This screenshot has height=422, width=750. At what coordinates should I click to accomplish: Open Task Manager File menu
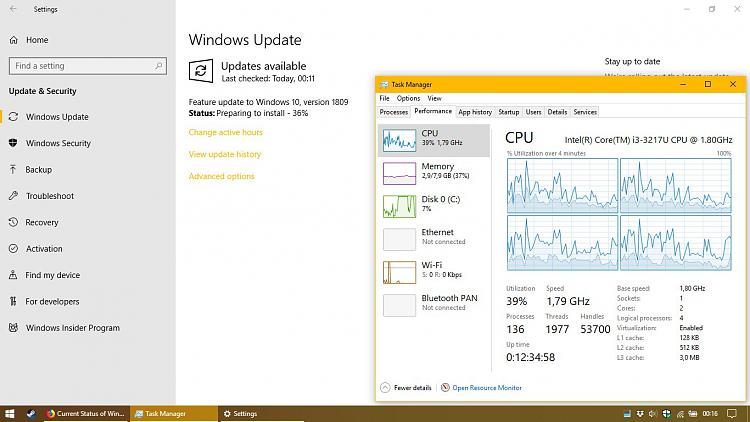384,98
